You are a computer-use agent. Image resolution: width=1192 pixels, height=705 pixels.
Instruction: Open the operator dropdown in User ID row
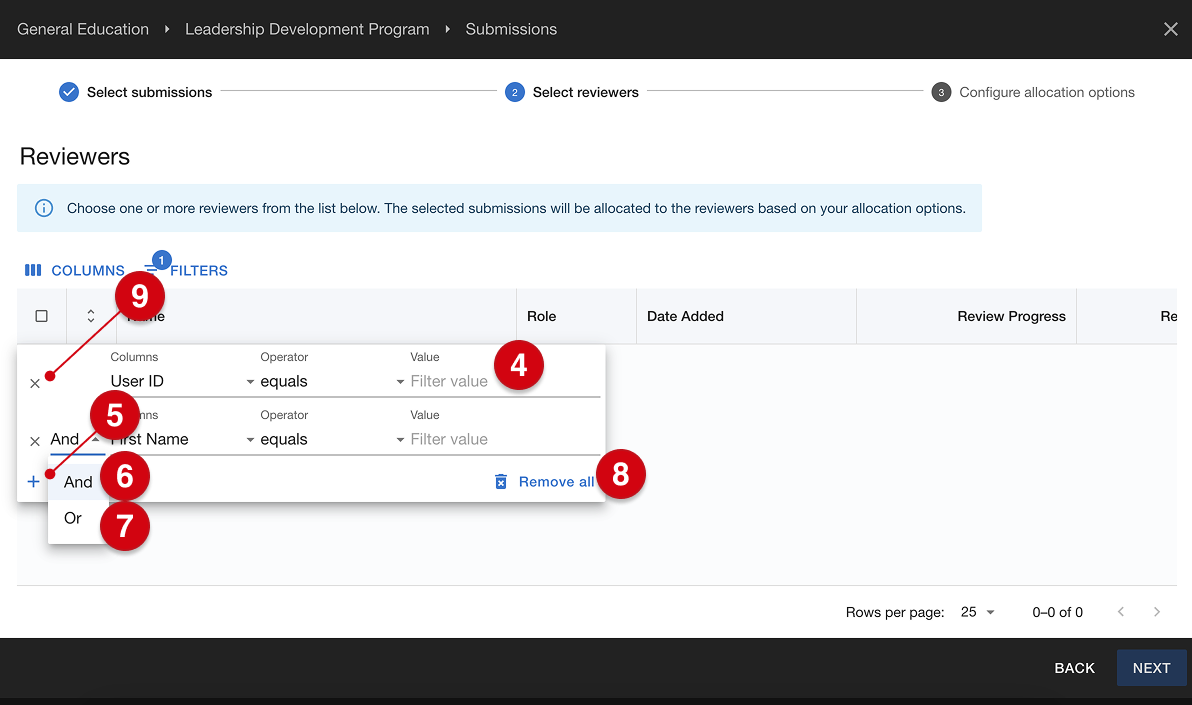pyautogui.click(x=332, y=381)
